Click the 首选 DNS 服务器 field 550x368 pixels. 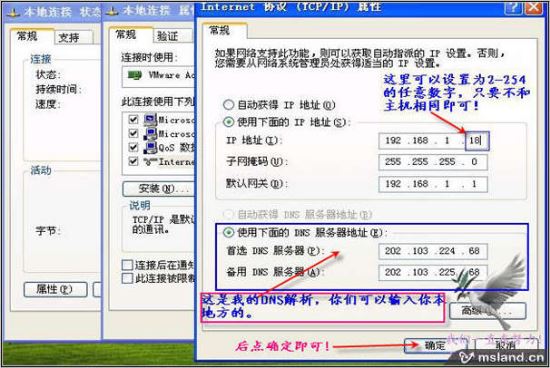coord(433,251)
